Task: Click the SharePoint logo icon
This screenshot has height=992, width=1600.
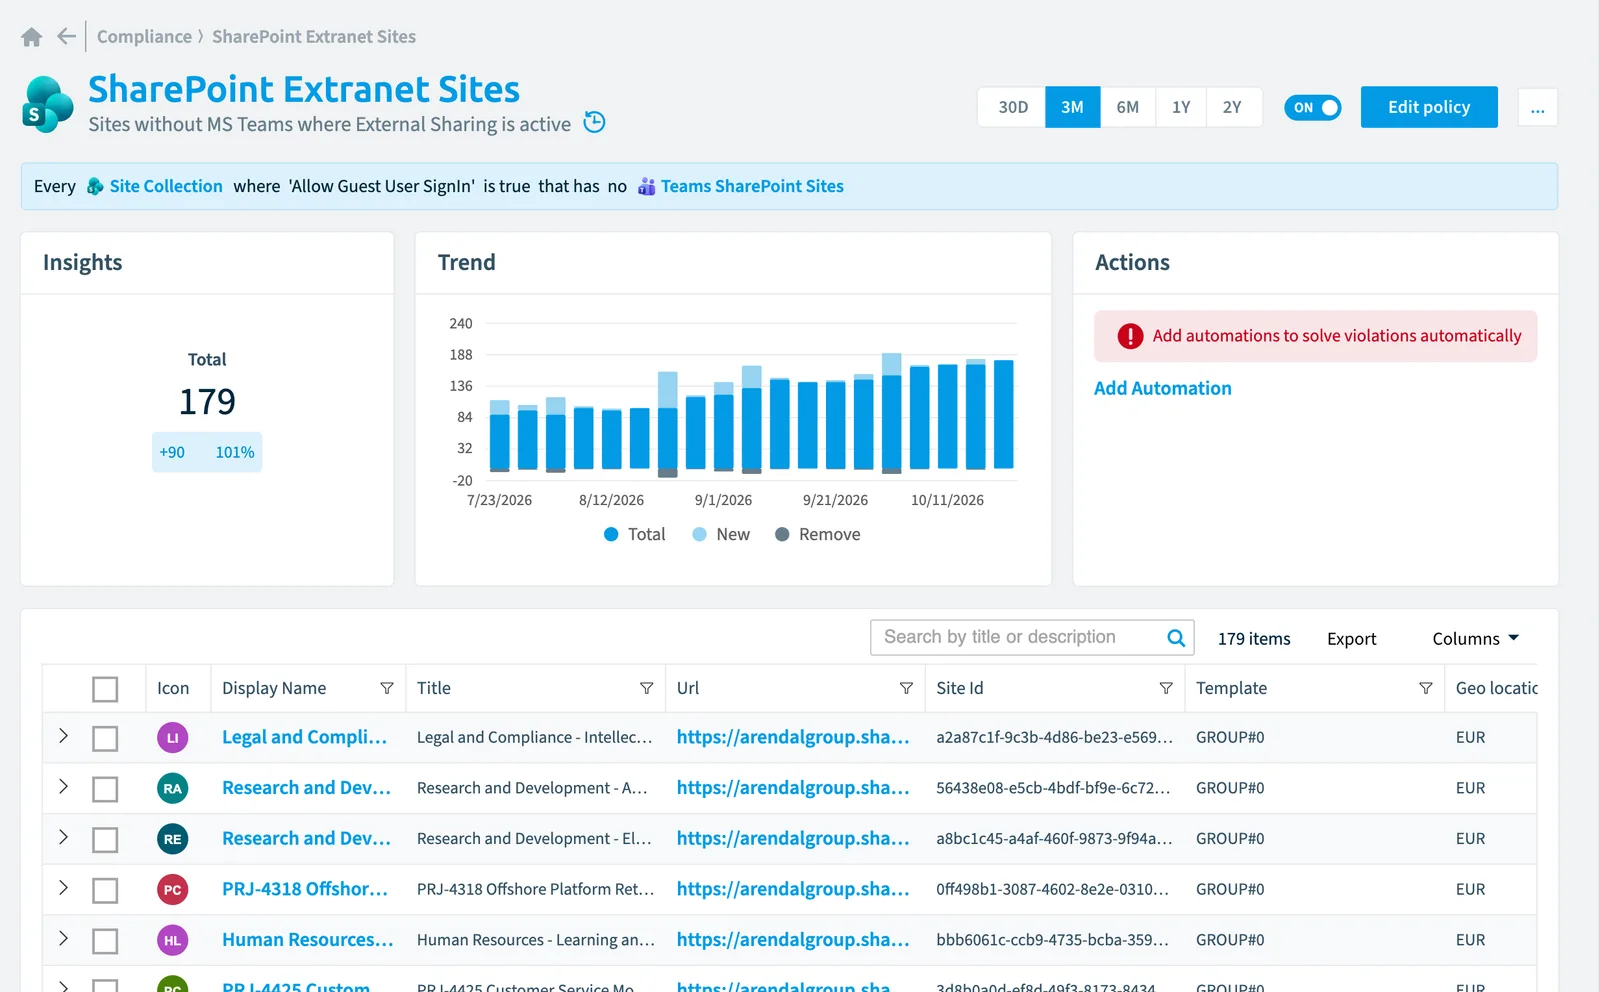Action: click(48, 104)
